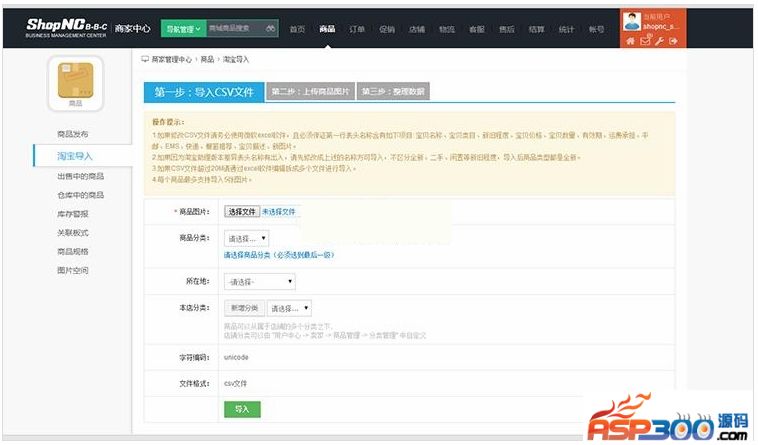
Task: Click the wrench settings icon in user panel
Action: [659, 41]
